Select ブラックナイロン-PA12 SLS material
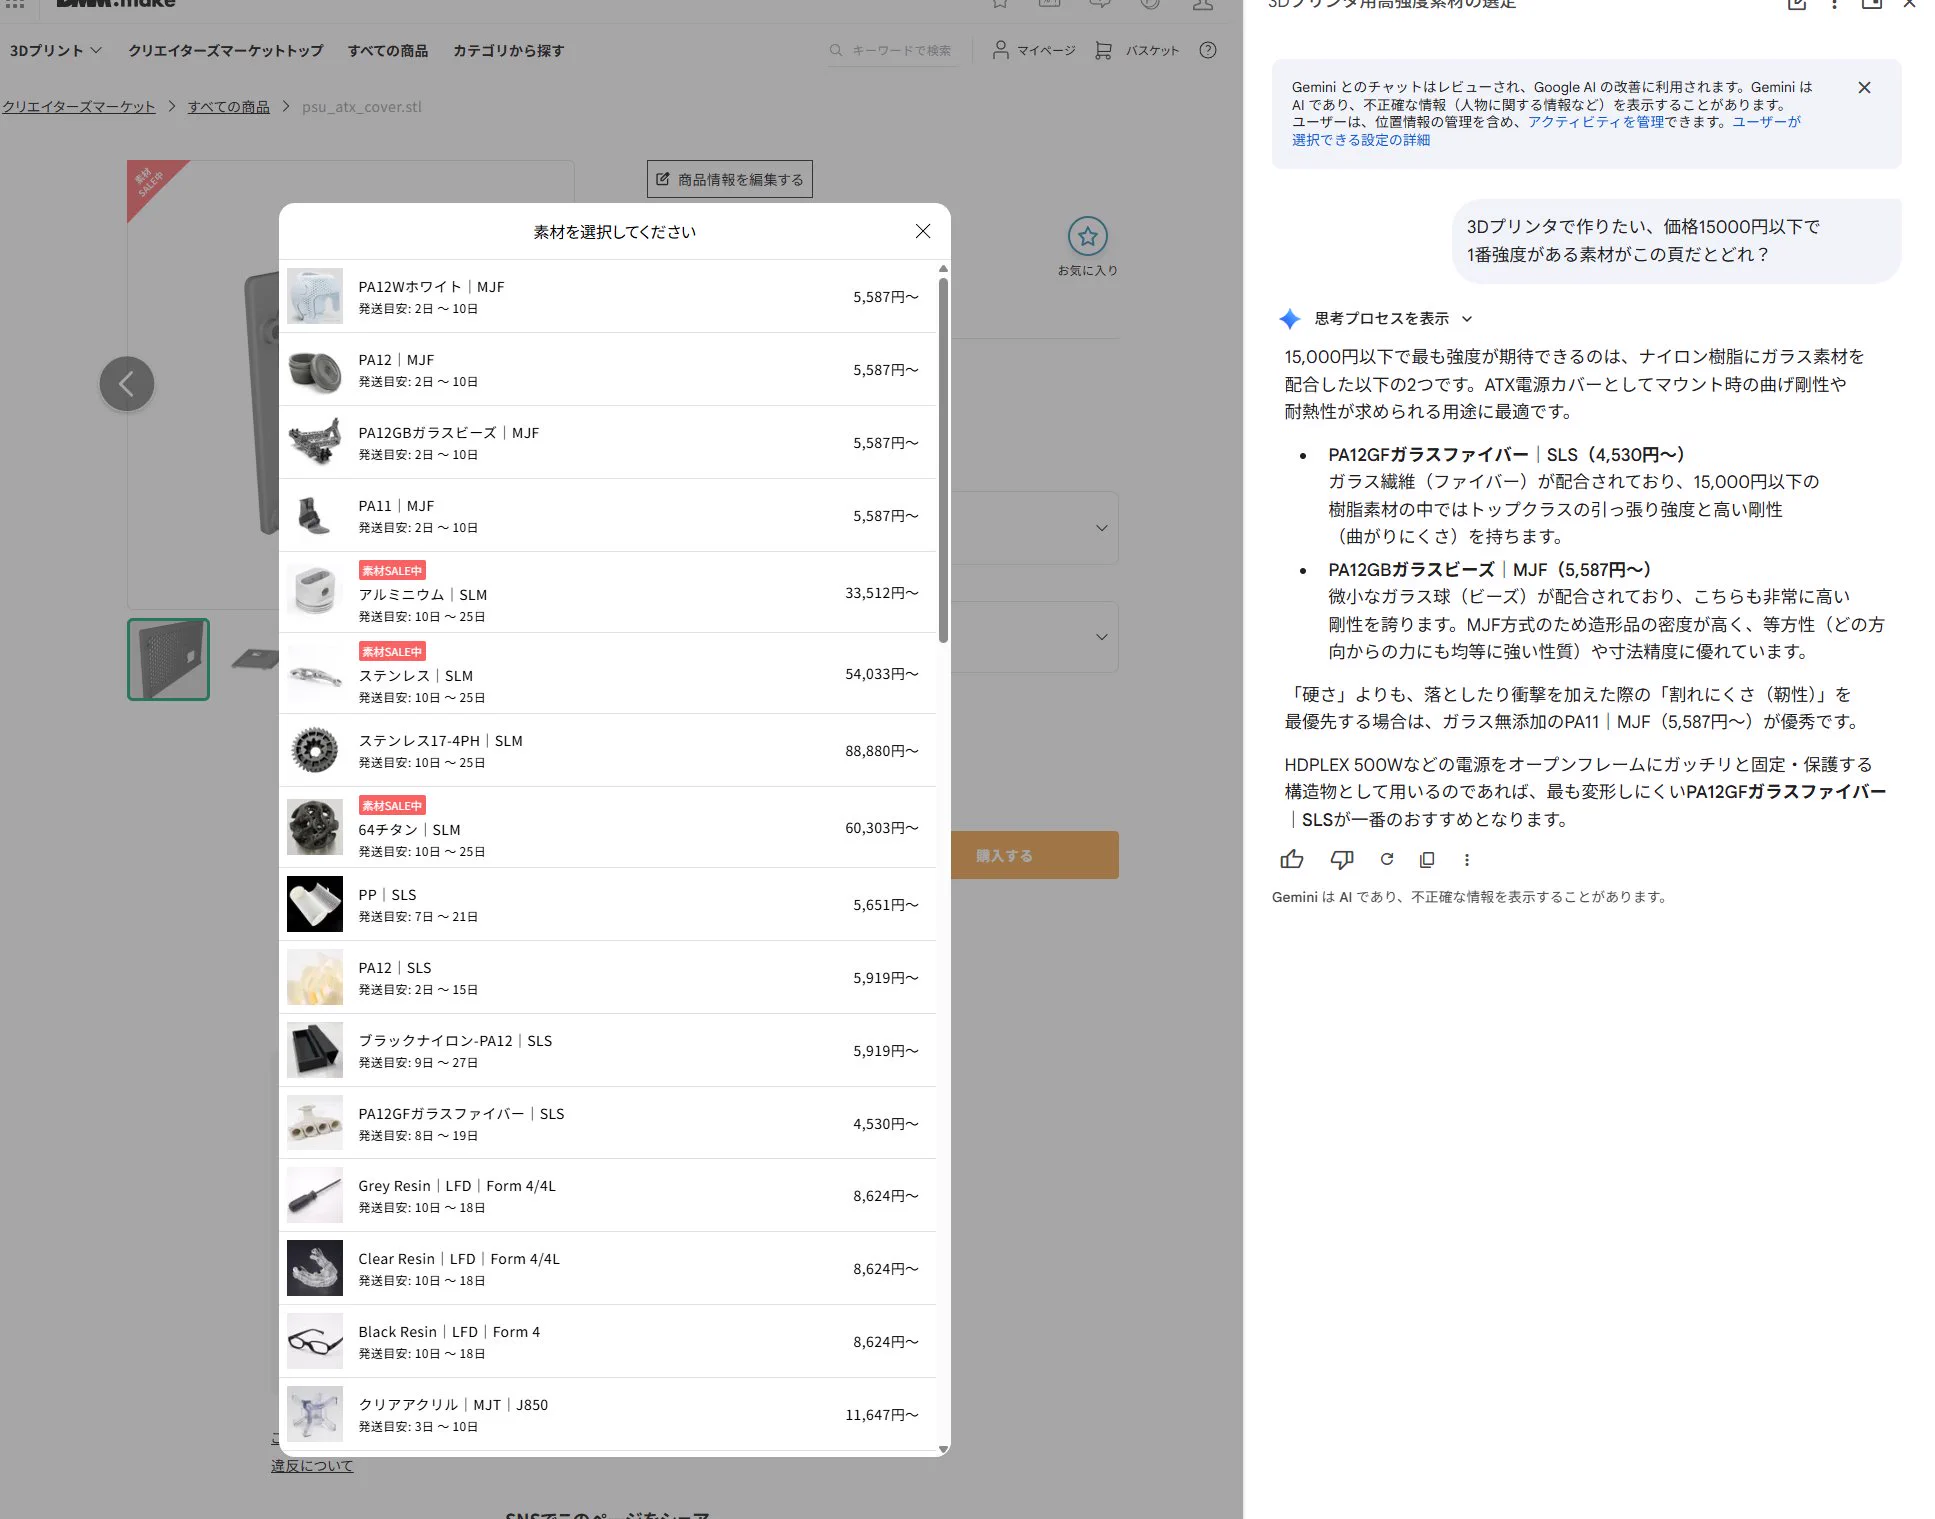1935x1519 pixels. [608, 1050]
